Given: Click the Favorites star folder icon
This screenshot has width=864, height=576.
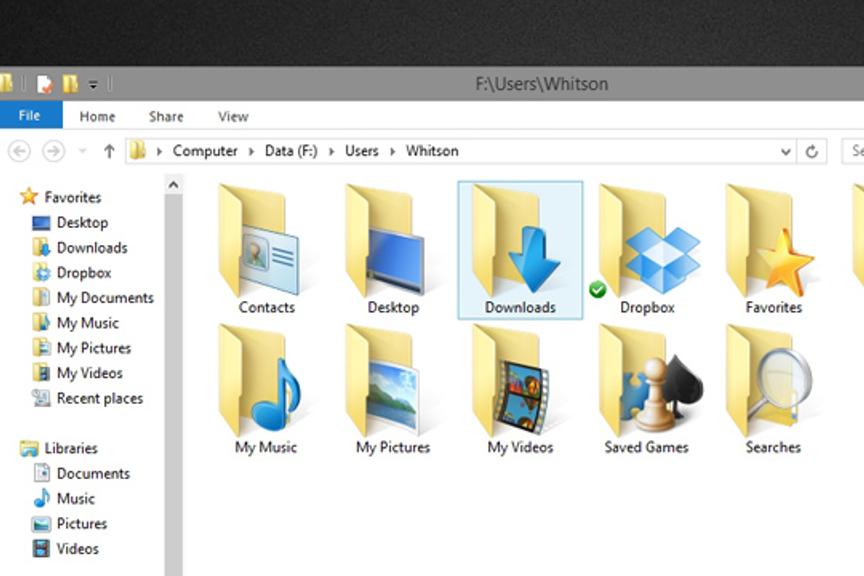Looking at the screenshot, I should 773,245.
